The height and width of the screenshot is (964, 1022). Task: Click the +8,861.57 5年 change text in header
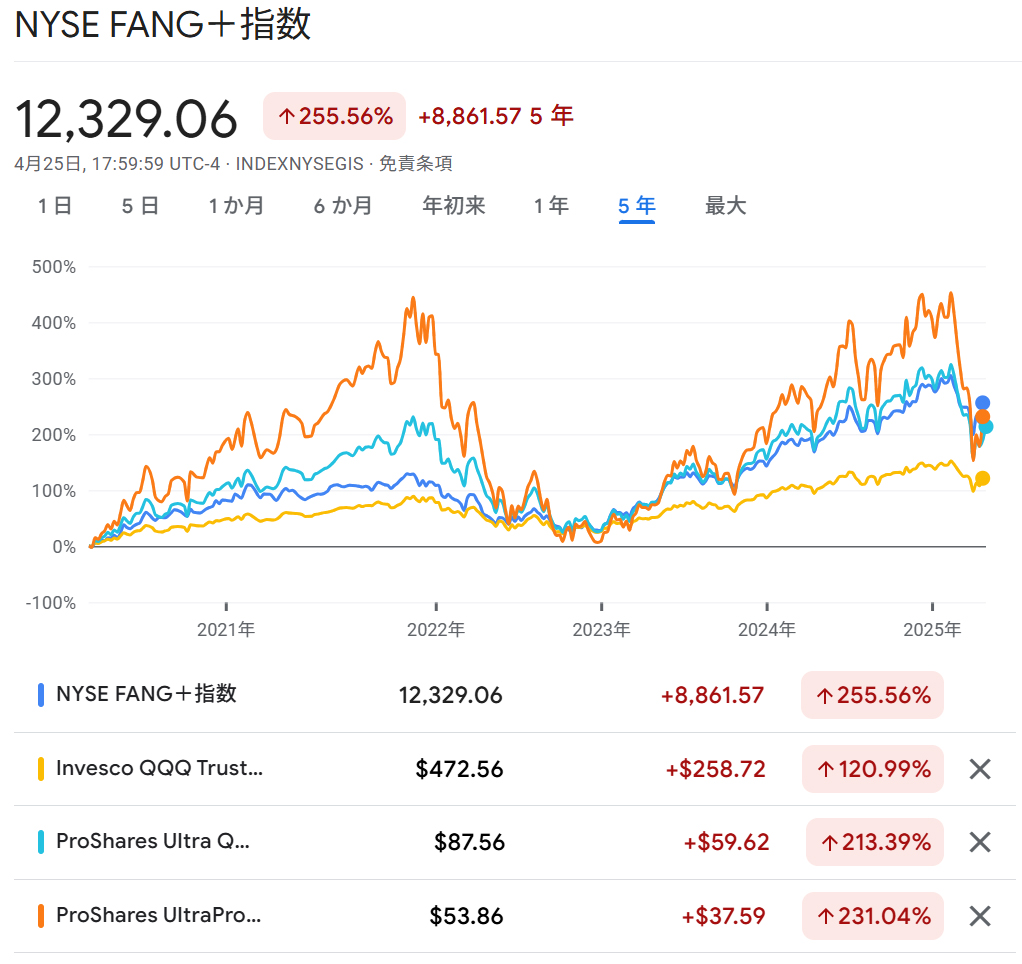pos(496,116)
